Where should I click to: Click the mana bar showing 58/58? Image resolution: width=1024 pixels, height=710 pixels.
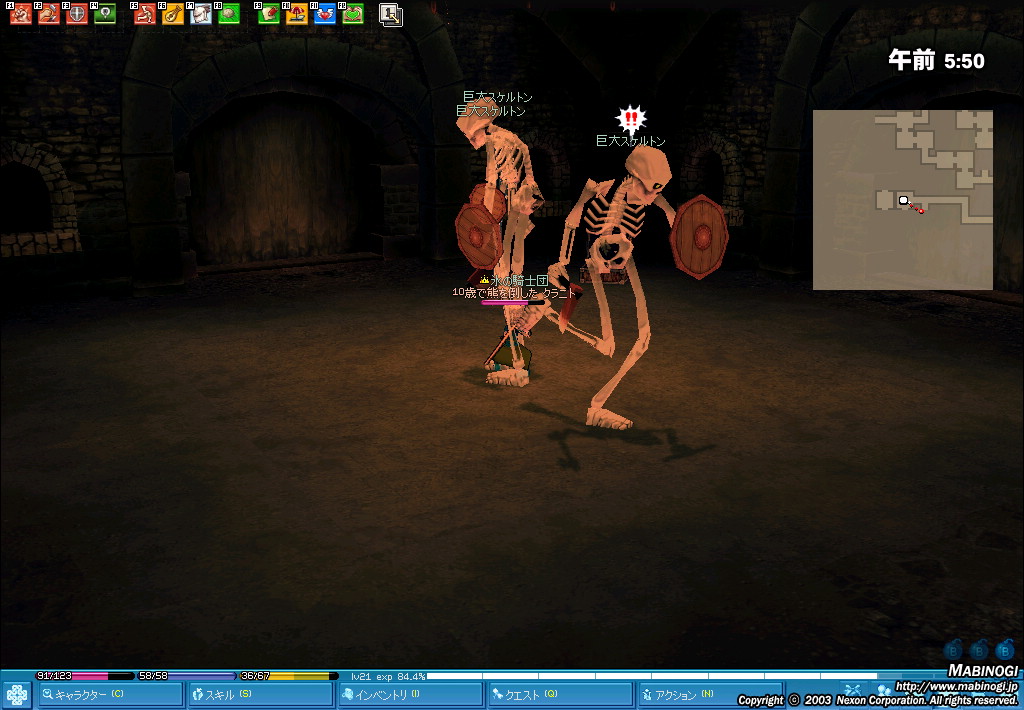187,676
